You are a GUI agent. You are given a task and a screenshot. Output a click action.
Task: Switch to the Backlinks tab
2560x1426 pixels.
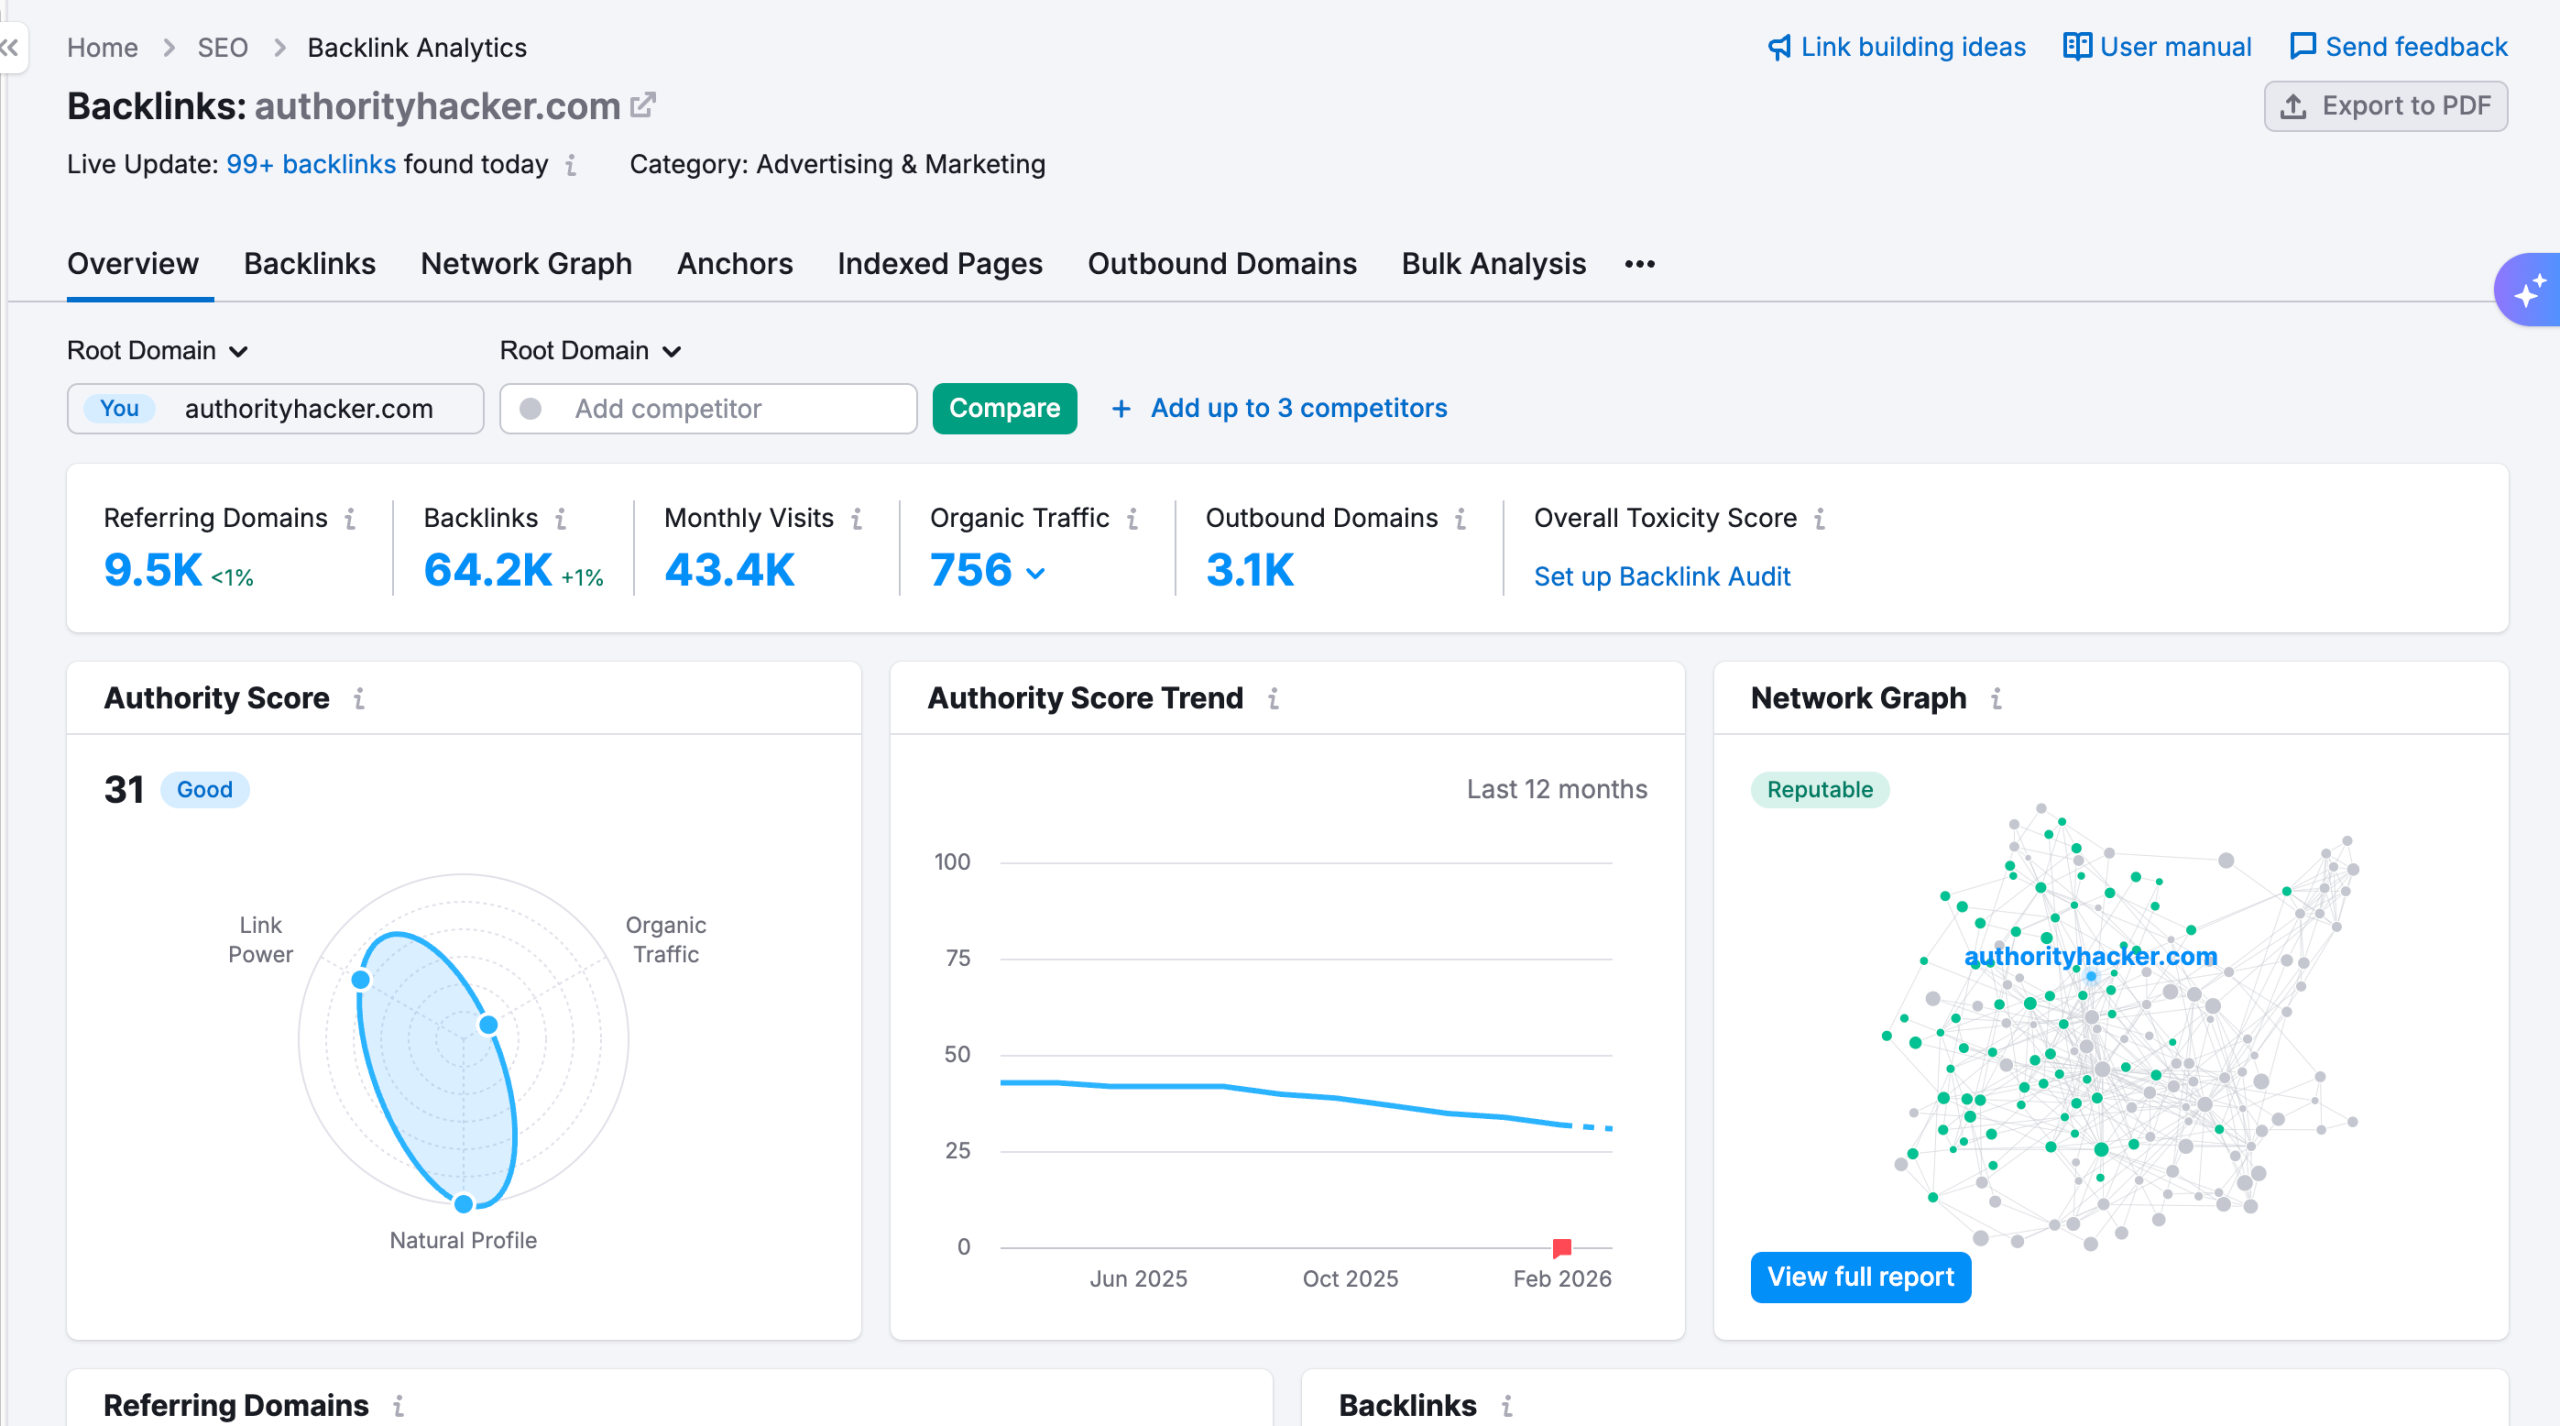pos(310,263)
